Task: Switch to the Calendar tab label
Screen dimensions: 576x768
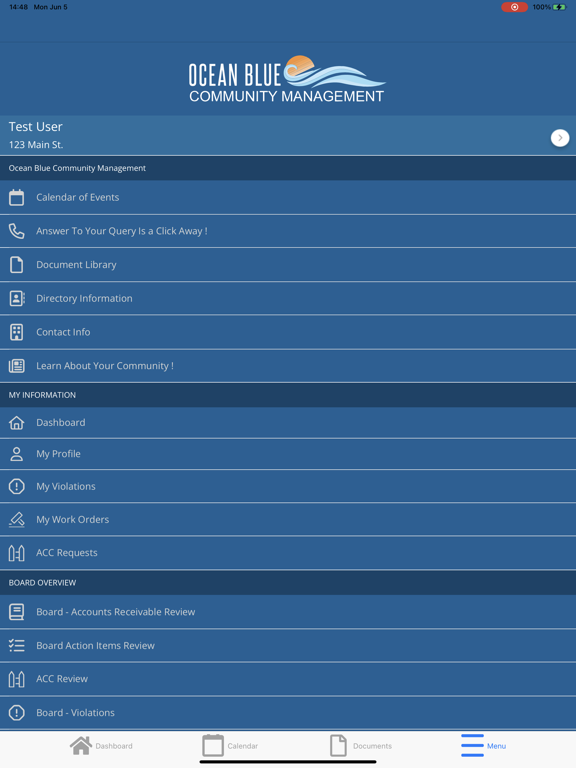Action: coord(242,746)
